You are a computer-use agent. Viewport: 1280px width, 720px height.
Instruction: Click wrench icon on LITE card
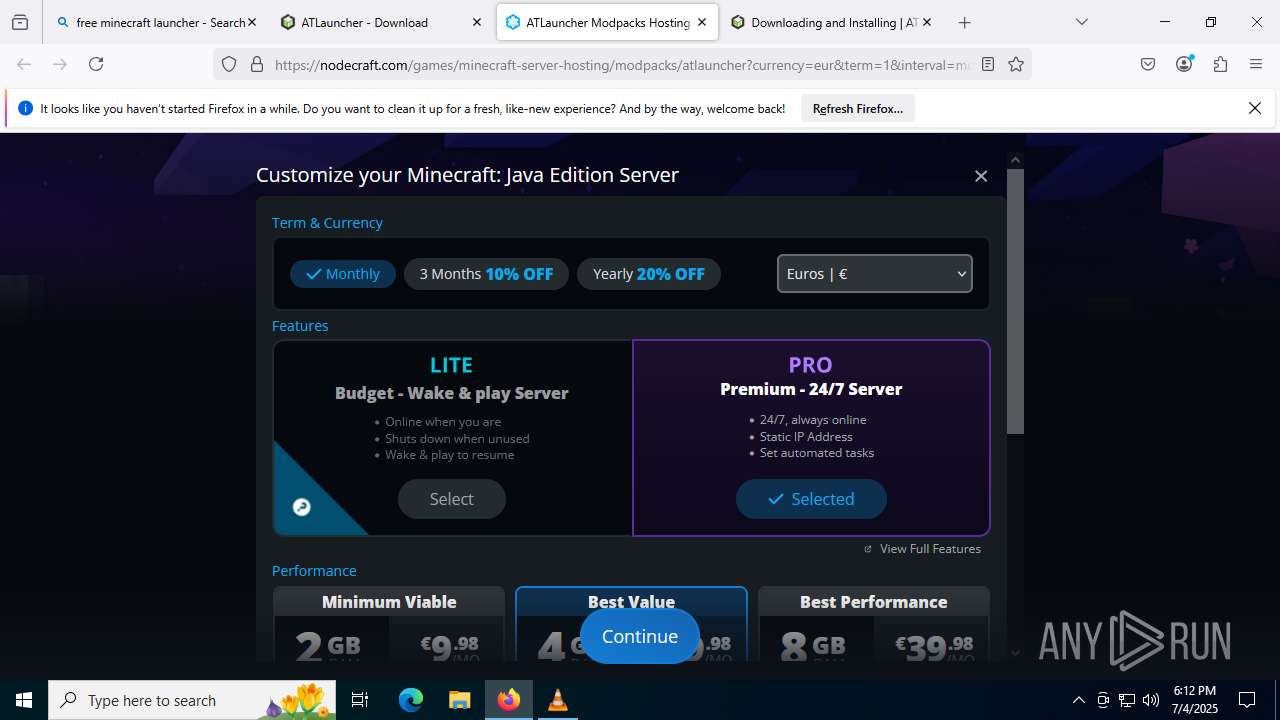(x=302, y=507)
